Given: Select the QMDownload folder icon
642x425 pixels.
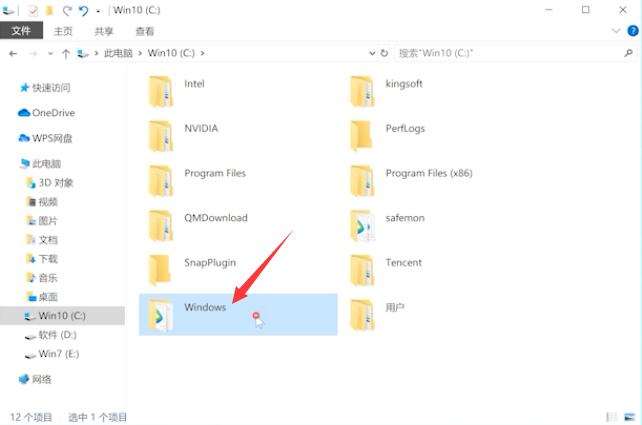Looking at the screenshot, I should tap(160, 225).
